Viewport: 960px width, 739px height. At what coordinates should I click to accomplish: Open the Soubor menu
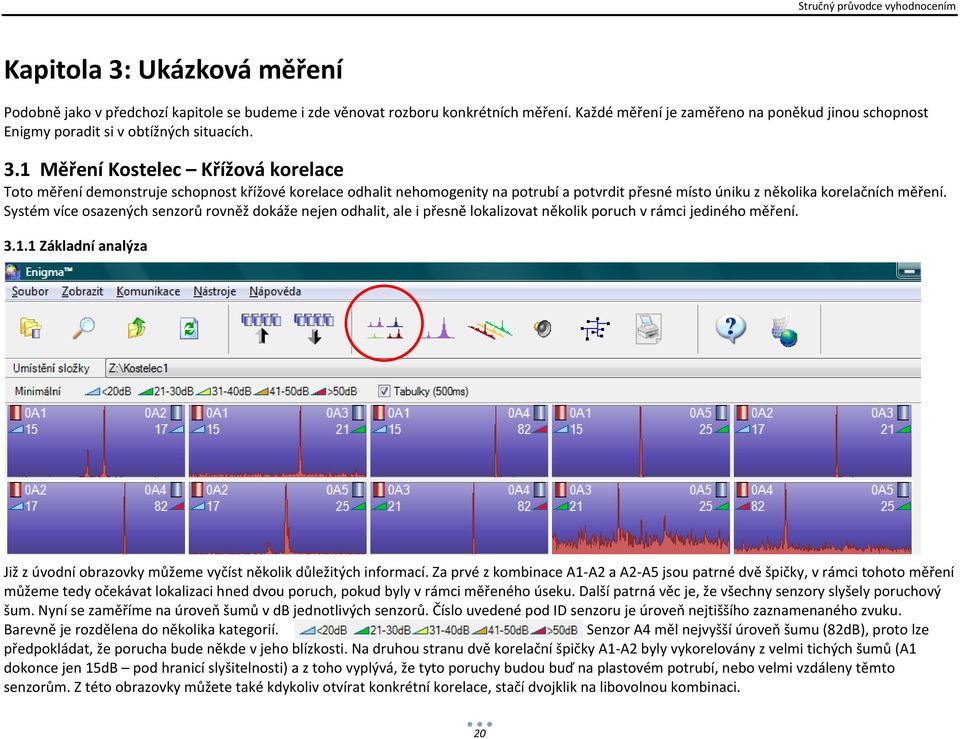29,291
